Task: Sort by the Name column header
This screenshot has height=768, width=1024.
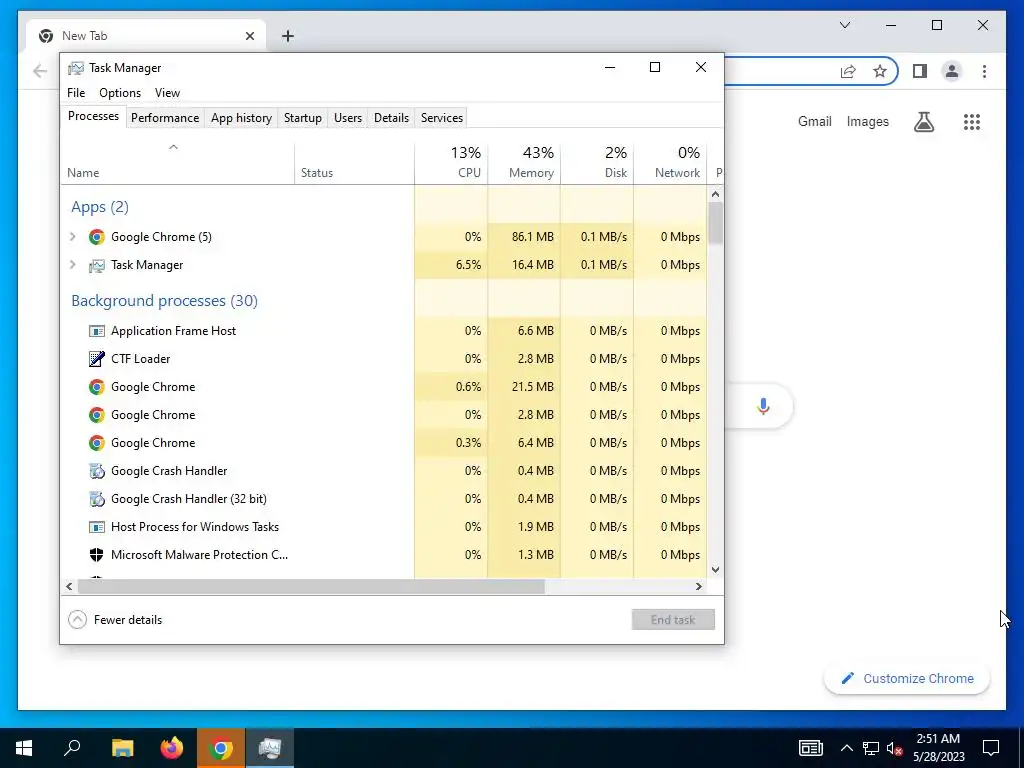Action: pyautogui.click(x=178, y=163)
